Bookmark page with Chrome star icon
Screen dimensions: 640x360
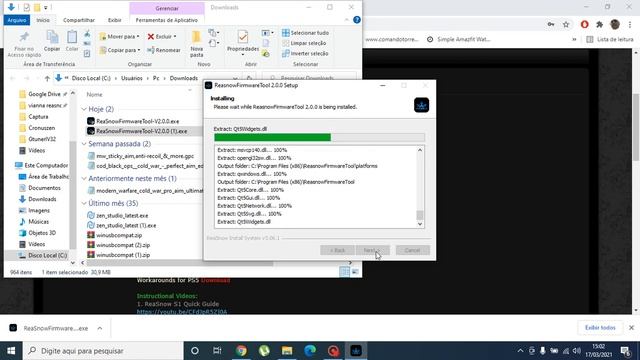566,24
